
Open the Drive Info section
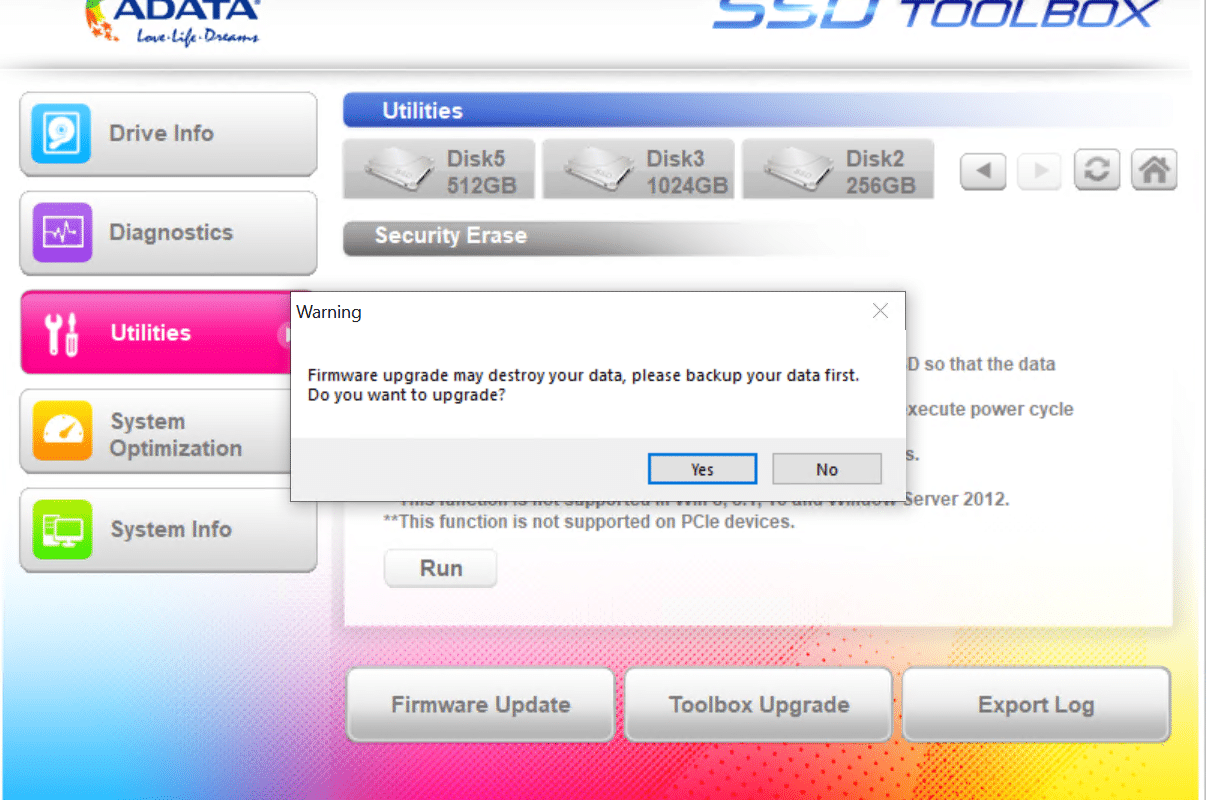tap(168, 134)
